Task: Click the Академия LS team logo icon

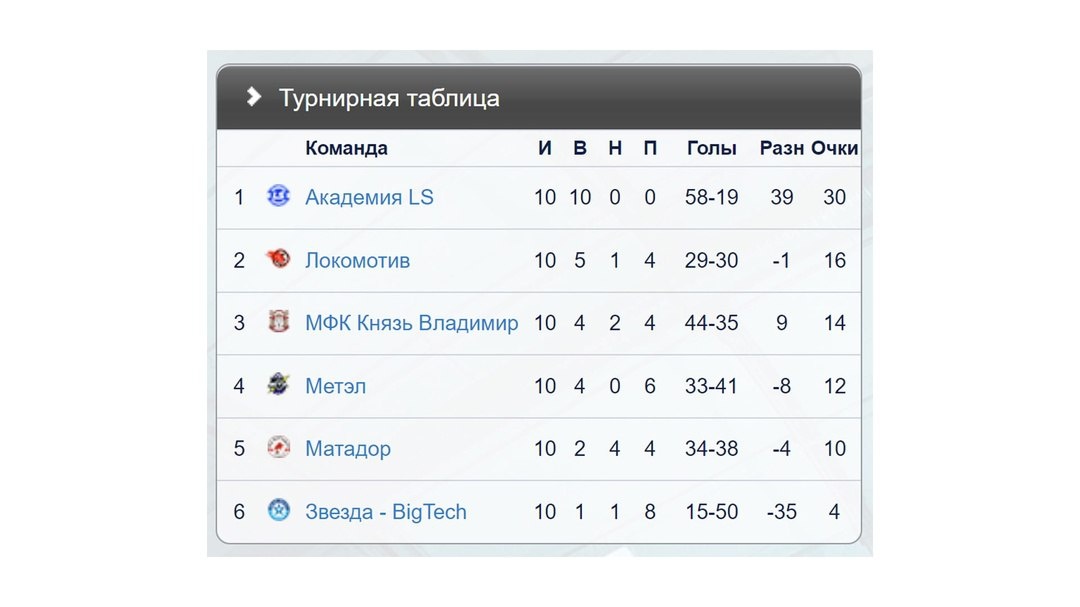Action: [278, 196]
